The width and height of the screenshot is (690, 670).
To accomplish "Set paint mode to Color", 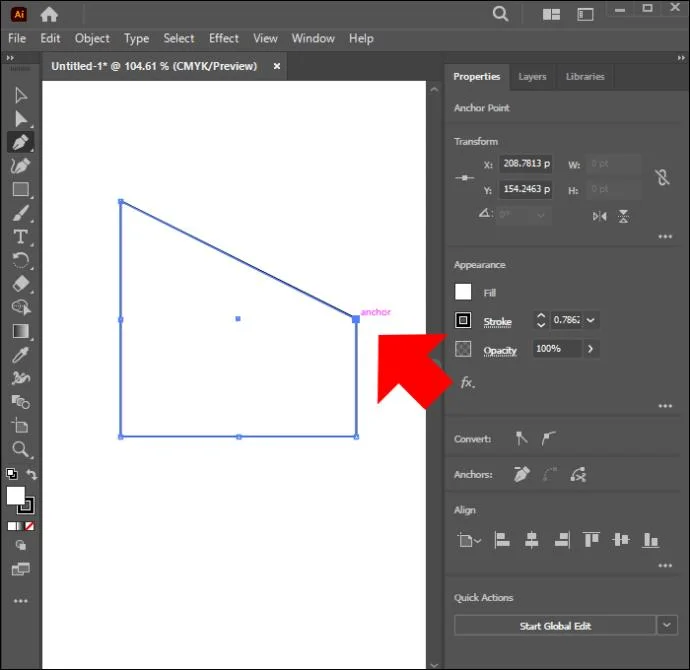I will point(11,526).
